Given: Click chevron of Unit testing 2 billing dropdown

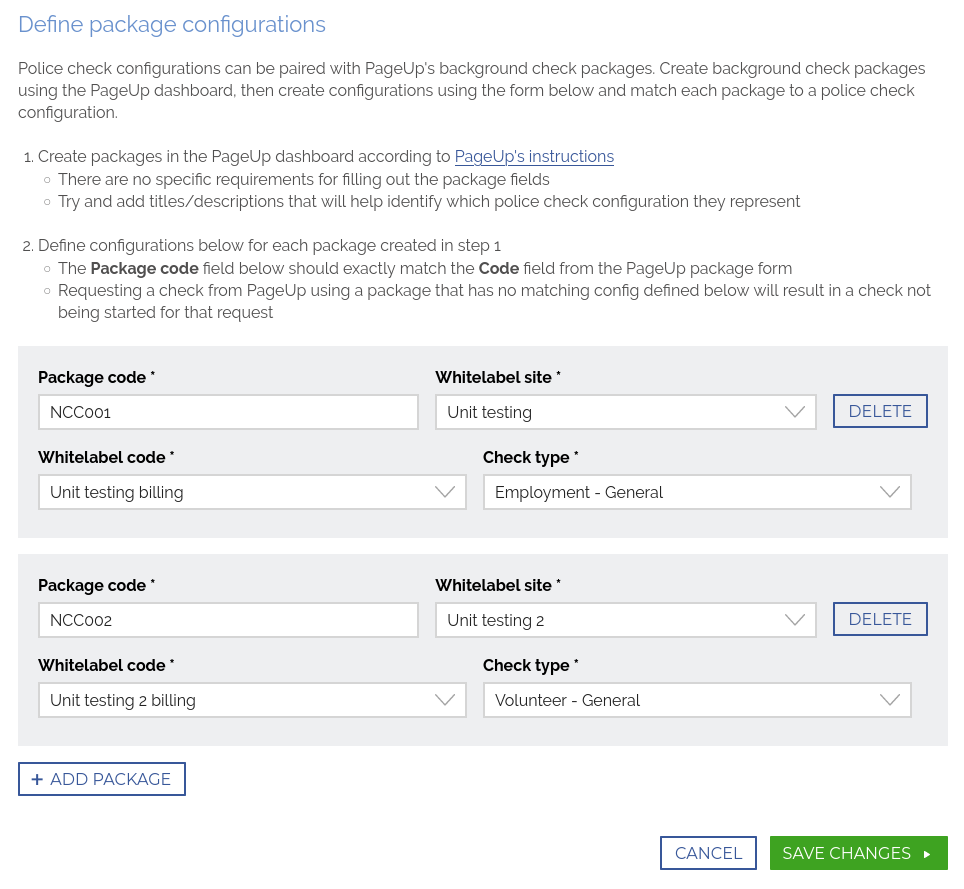Looking at the screenshot, I should pos(445,700).
